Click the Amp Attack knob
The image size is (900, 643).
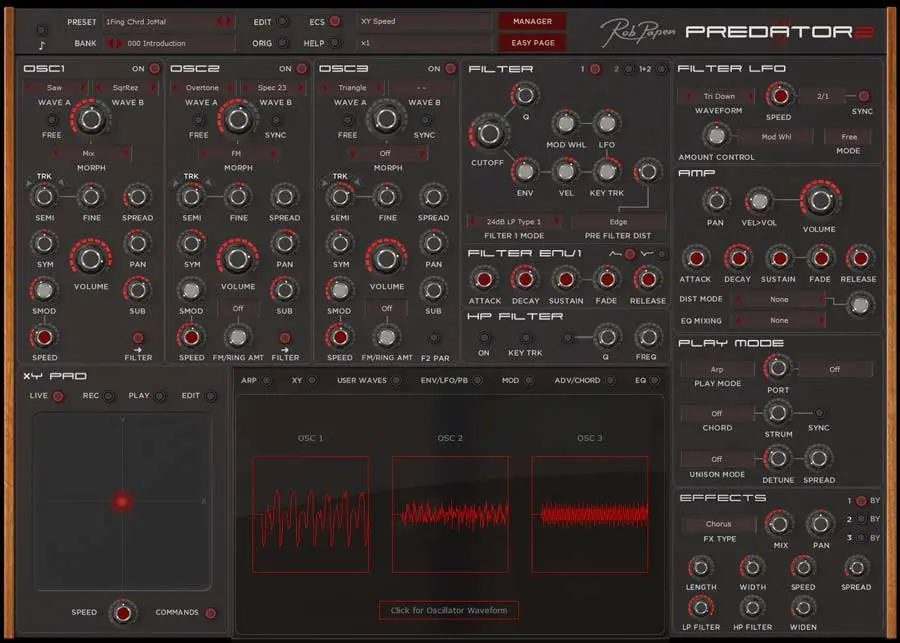696,258
